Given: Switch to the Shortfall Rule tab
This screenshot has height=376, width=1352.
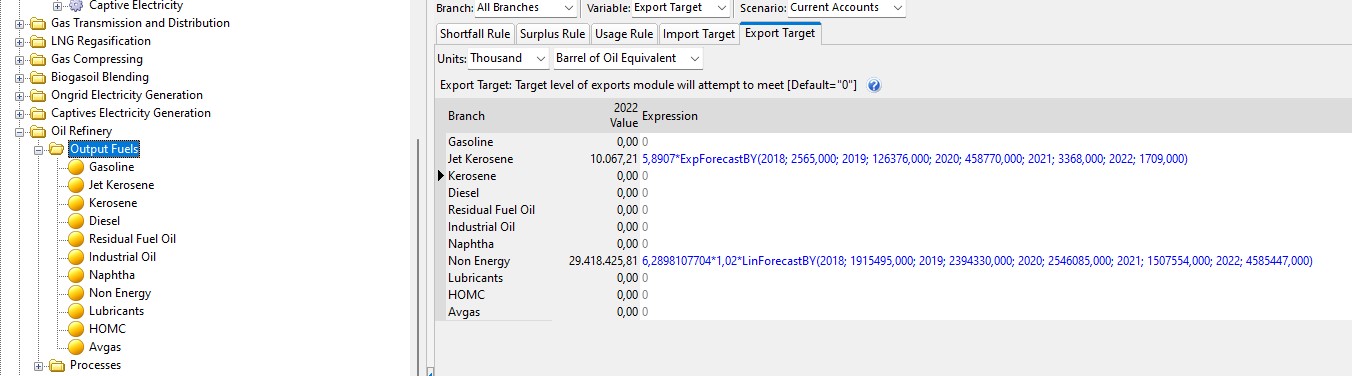Looking at the screenshot, I should click(x=475, y=34).
